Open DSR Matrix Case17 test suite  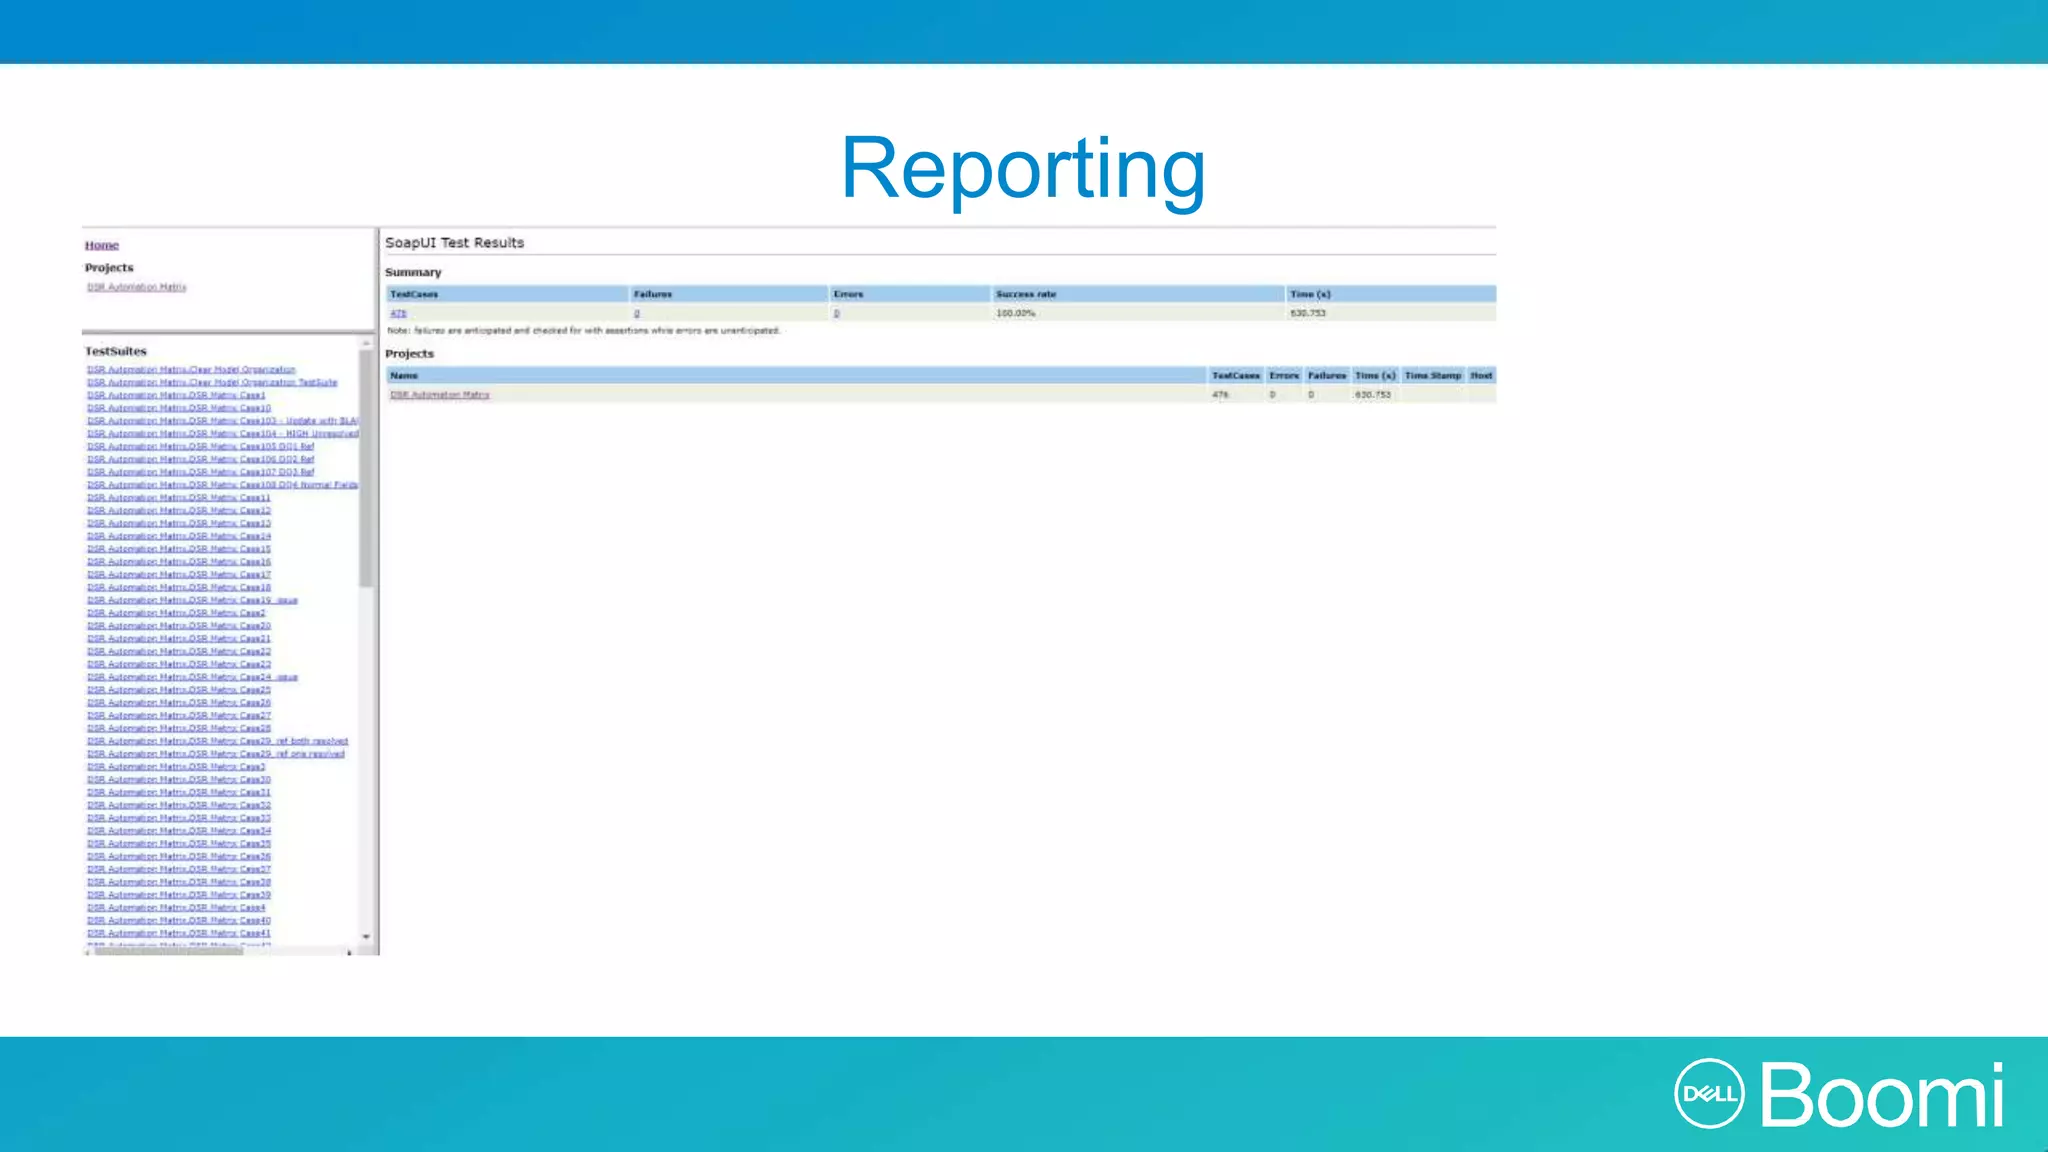click(178, 574)
